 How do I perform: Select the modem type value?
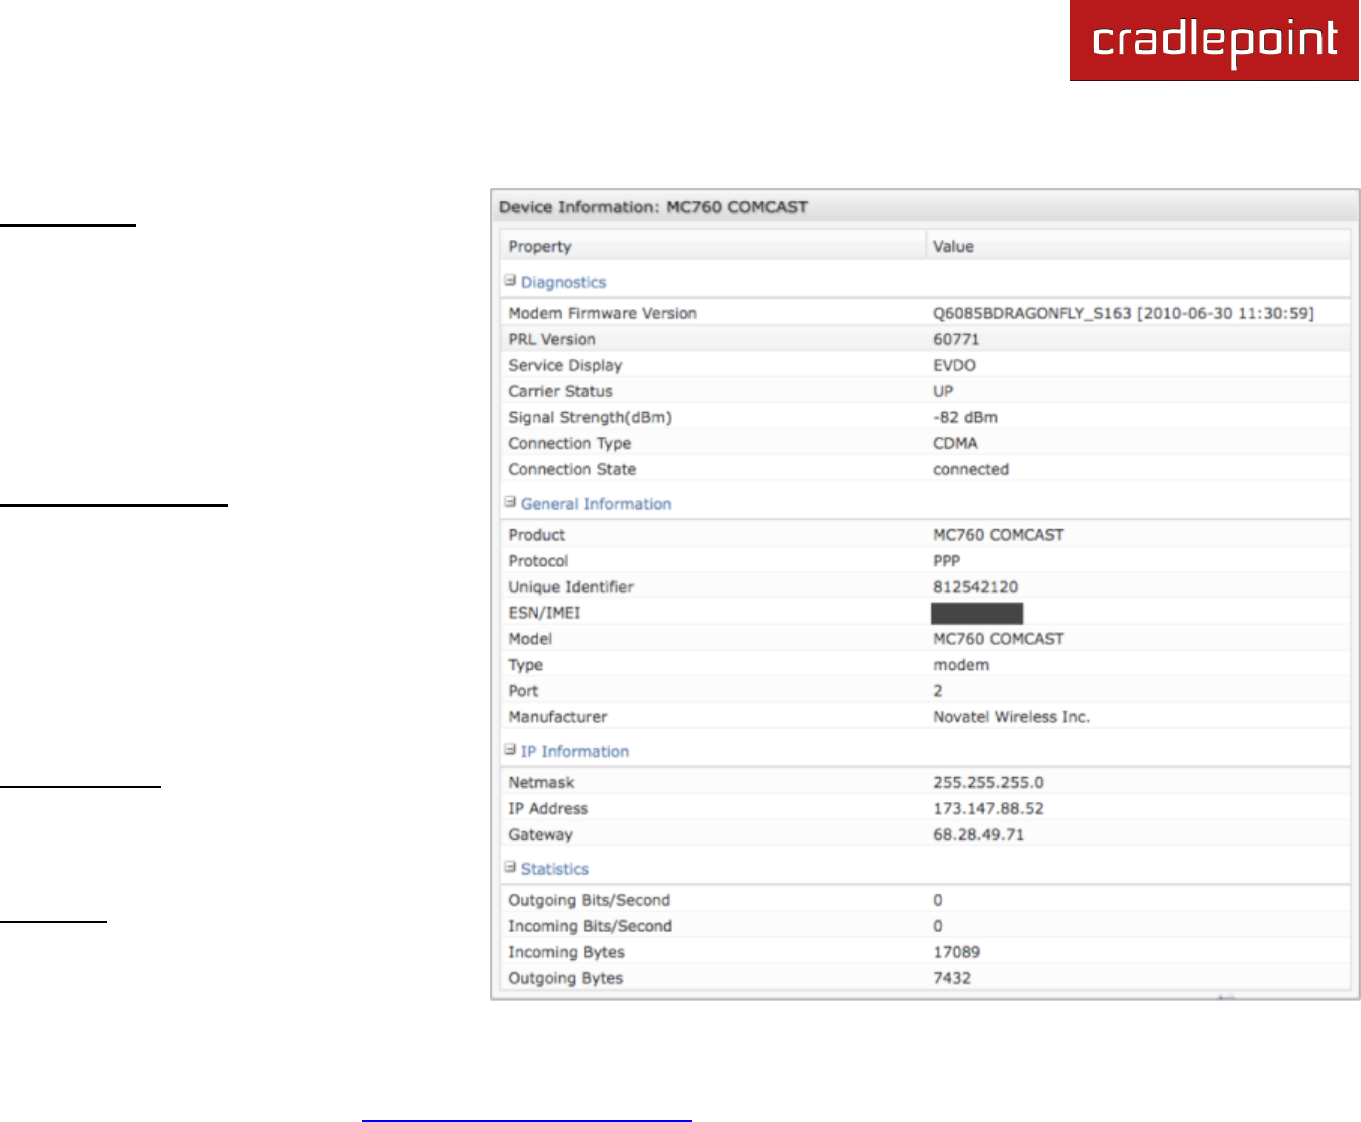[961, 665]
